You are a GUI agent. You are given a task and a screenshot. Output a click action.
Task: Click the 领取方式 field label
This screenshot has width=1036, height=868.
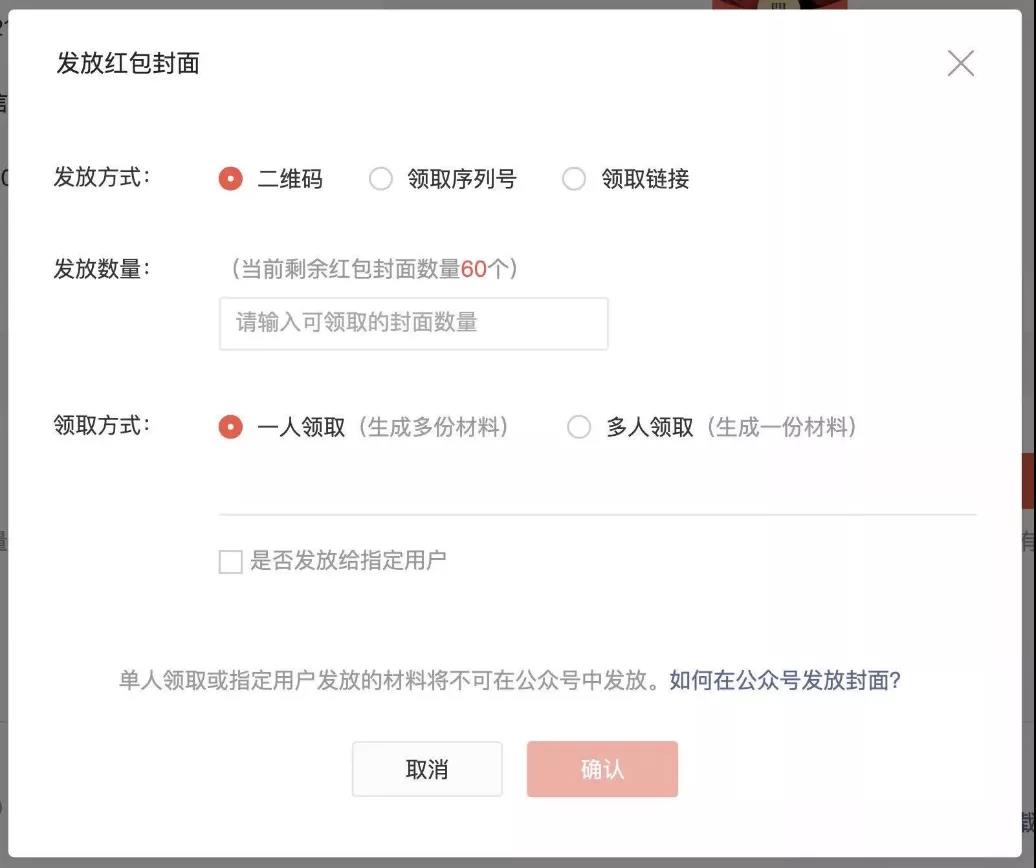coord(101,425)
